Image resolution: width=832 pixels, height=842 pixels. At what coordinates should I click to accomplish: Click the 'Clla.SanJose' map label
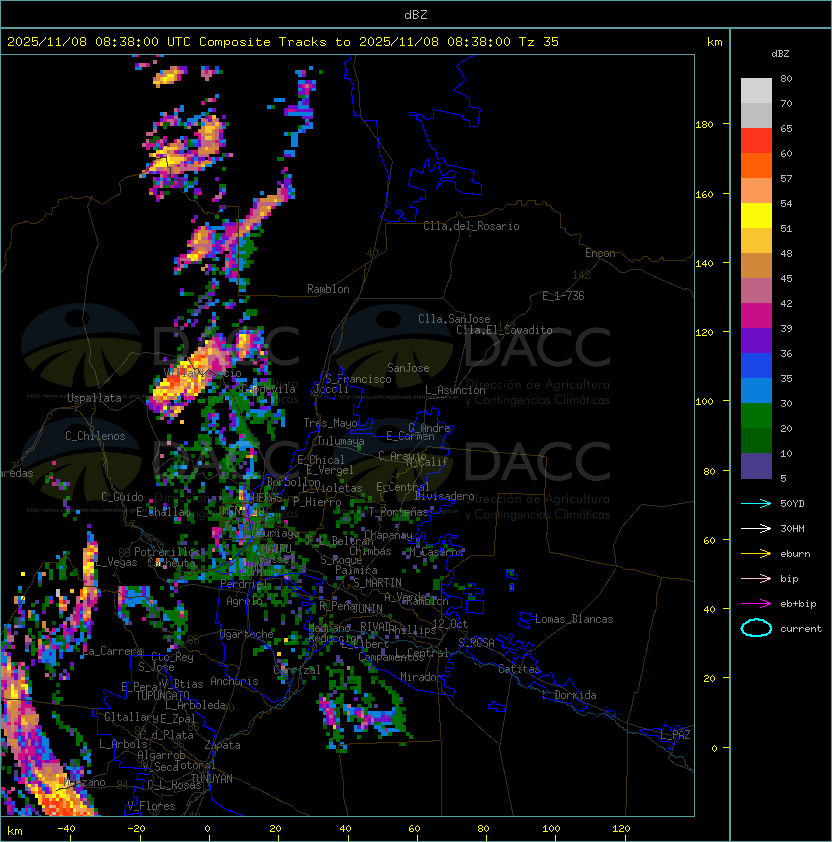tap(454, 319)
